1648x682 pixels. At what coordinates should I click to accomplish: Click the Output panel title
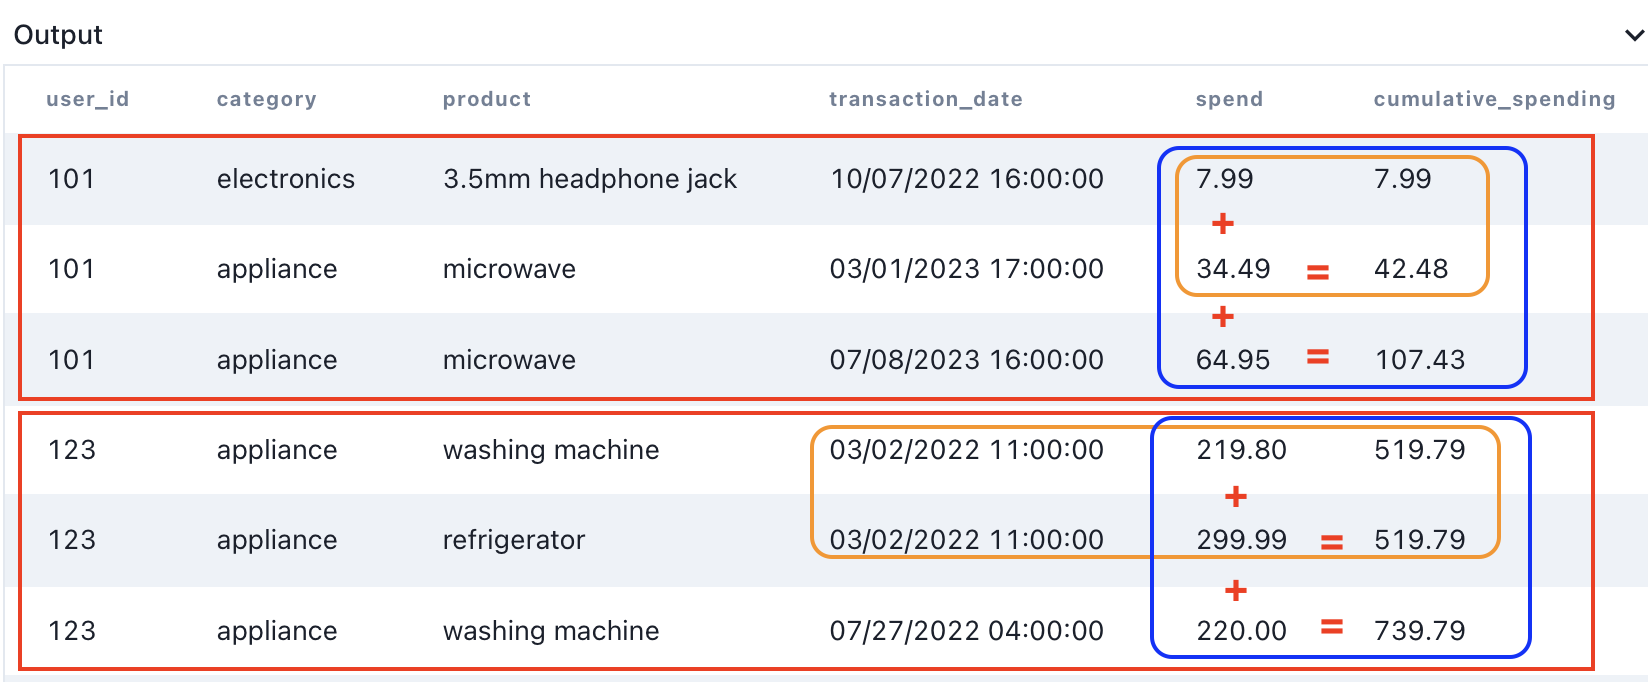pos(58,35)
